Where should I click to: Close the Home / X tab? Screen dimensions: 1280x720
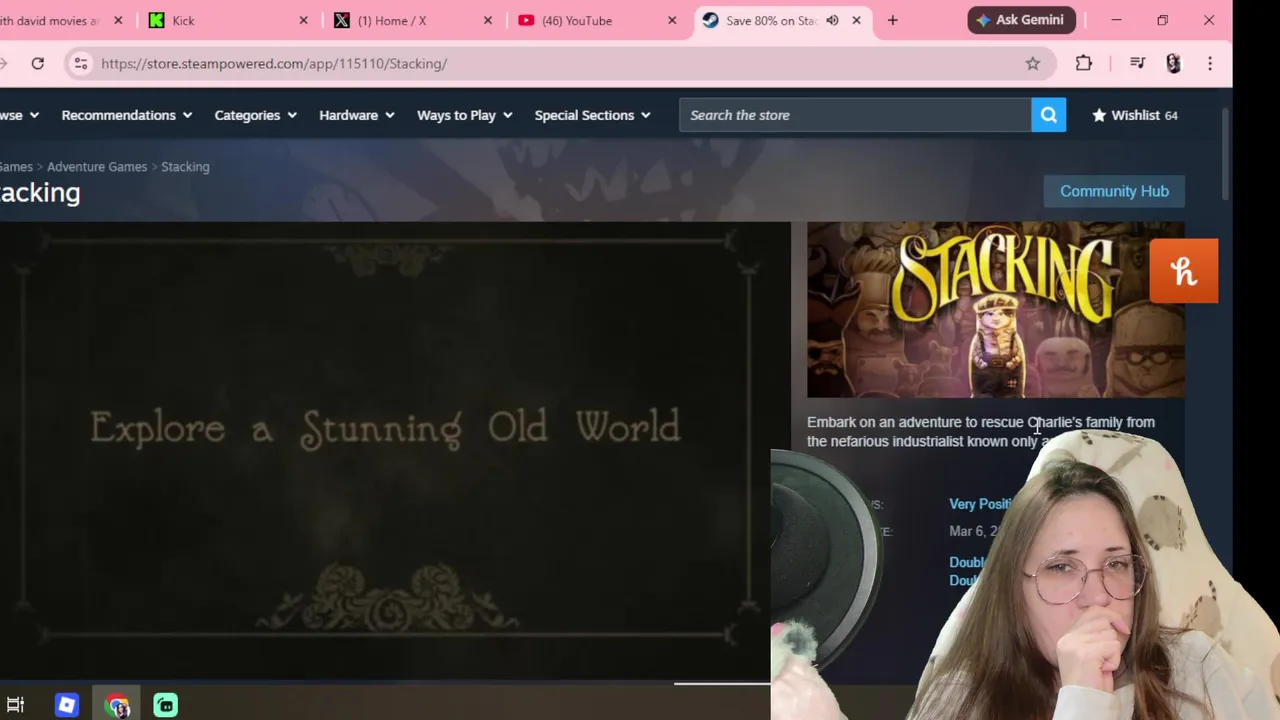(x=488, y=20)
